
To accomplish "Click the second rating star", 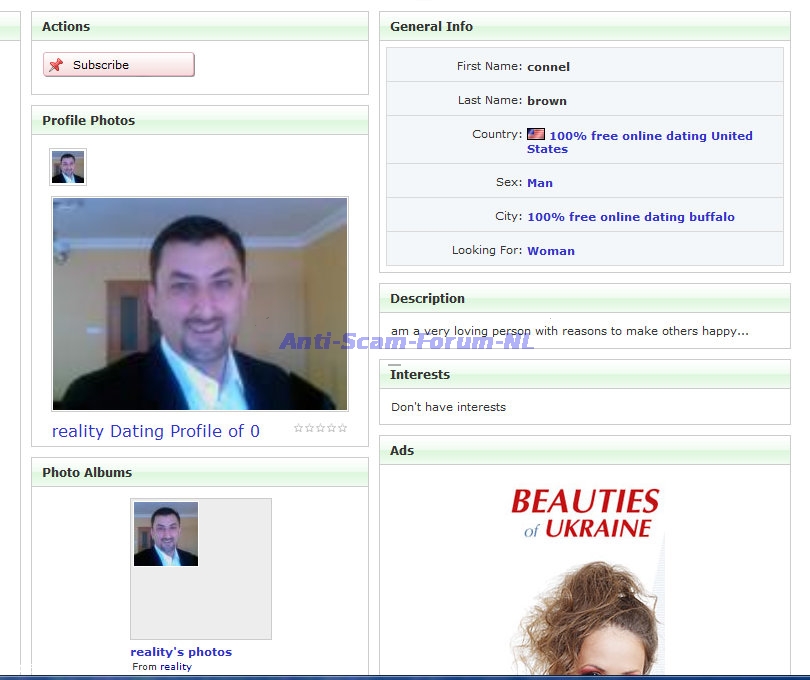I will pyautogui.click(x=310, y=428).
